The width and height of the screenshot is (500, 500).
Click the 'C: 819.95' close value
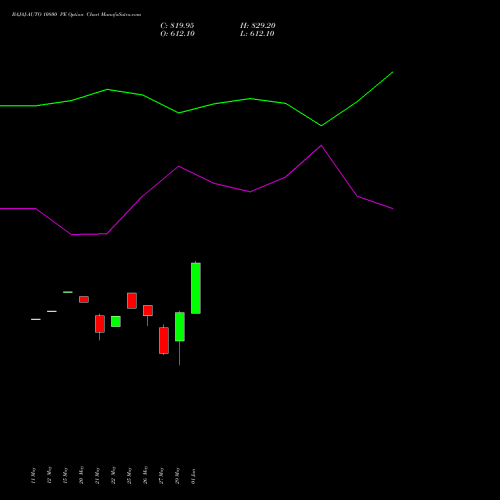(x=177, y=26)
